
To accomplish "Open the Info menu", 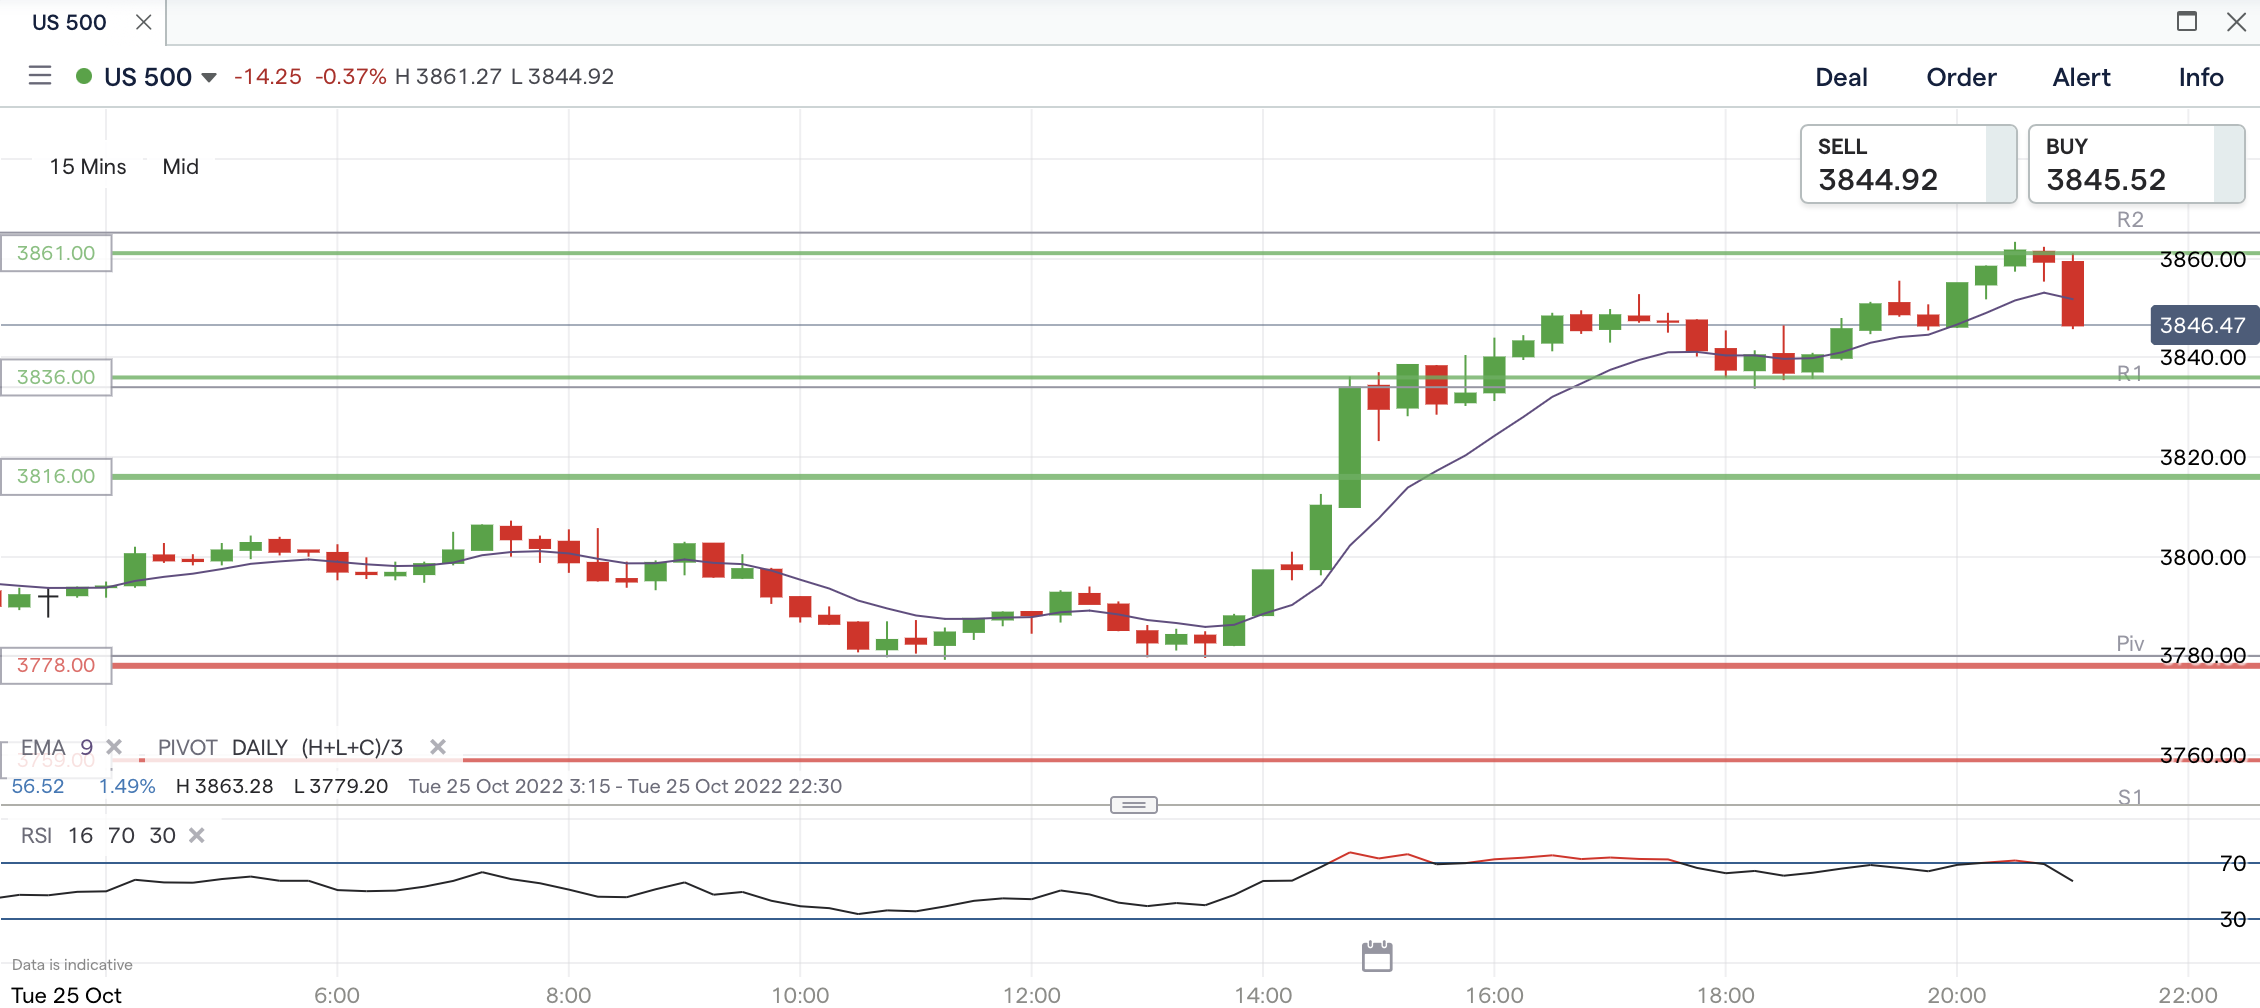I will [x=2201, y=77].
